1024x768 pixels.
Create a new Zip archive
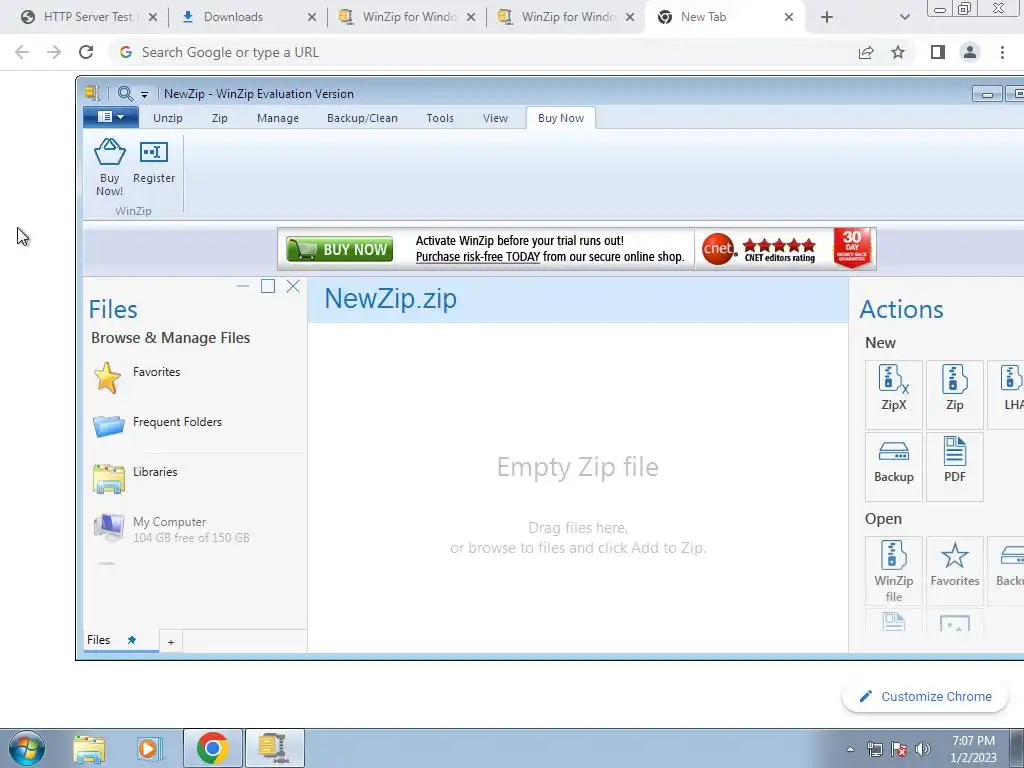coord(954,394)
